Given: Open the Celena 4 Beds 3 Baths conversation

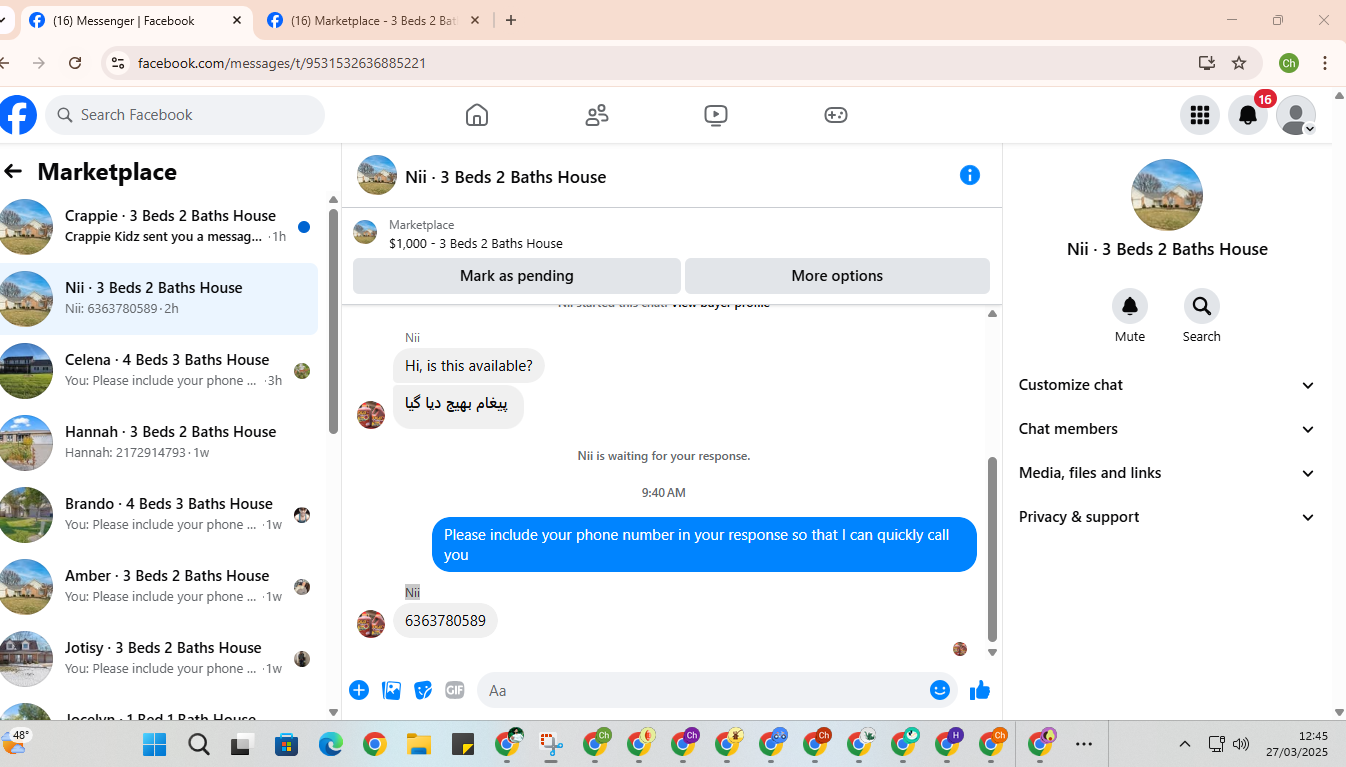Looking at the screenshot, I should (159, 371).
